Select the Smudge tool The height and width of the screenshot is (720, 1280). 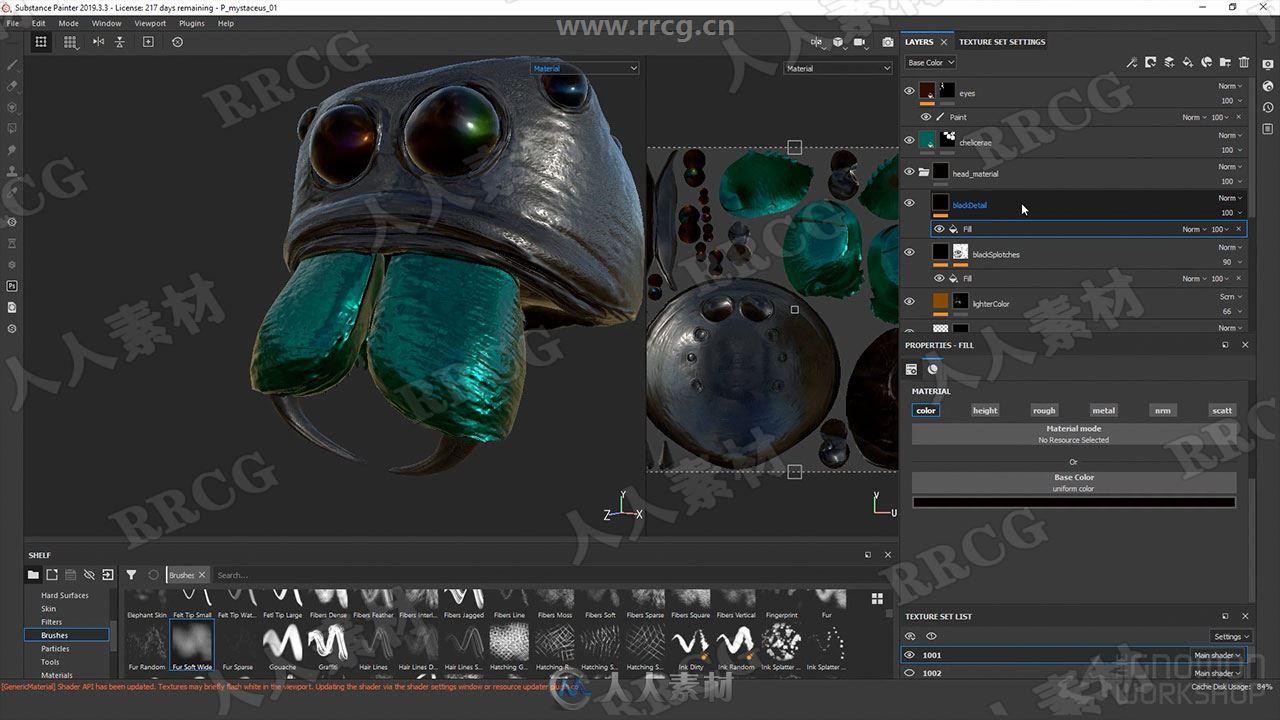(12, 150)
